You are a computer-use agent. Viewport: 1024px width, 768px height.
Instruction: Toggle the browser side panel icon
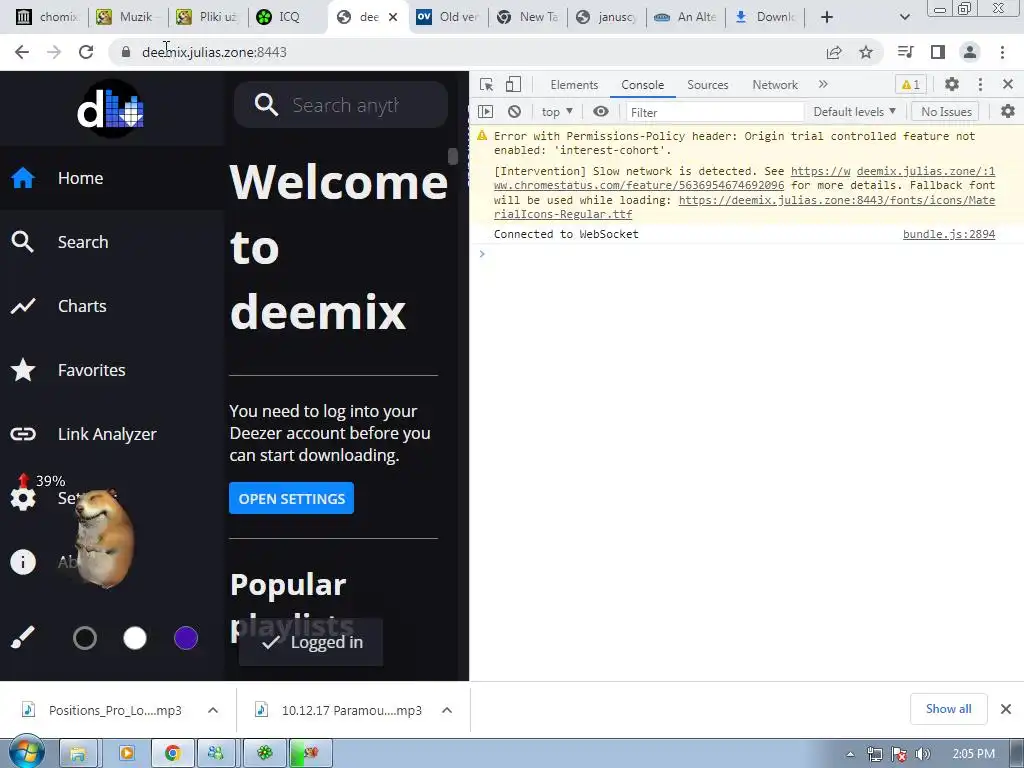pyautogui.click(x=938, y=52)
